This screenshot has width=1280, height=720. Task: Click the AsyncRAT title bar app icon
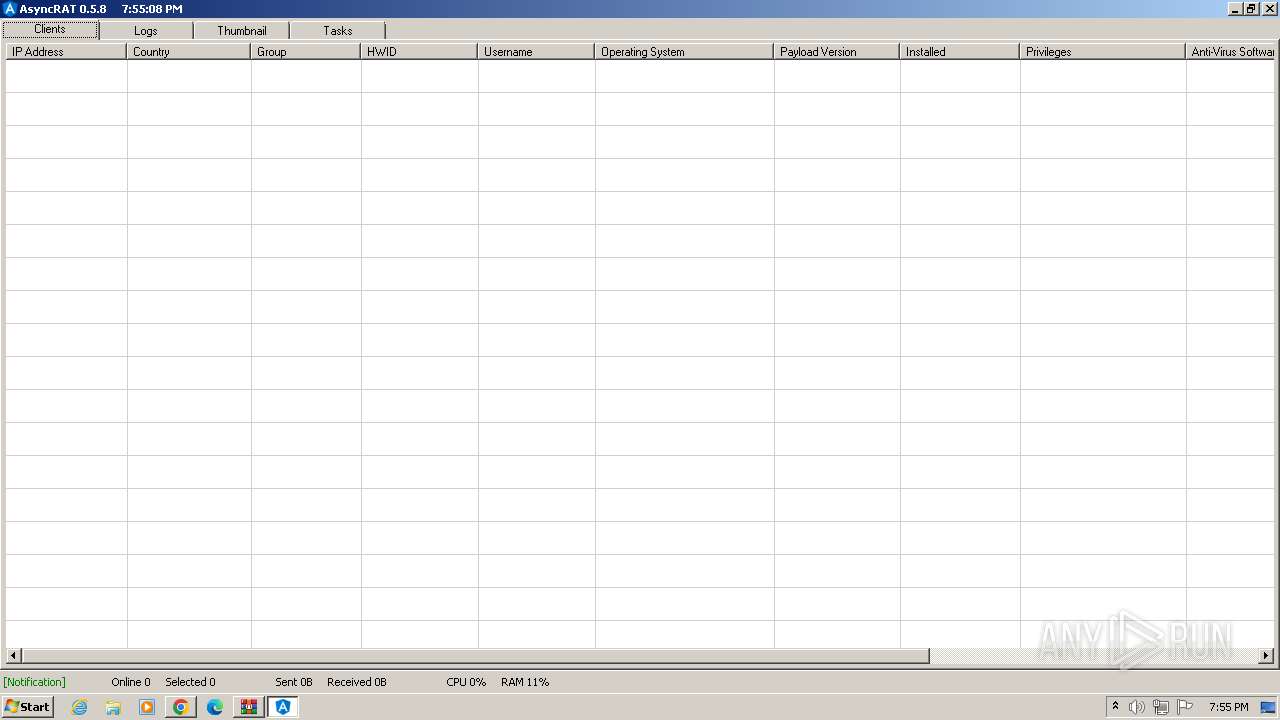click(10, 9)
